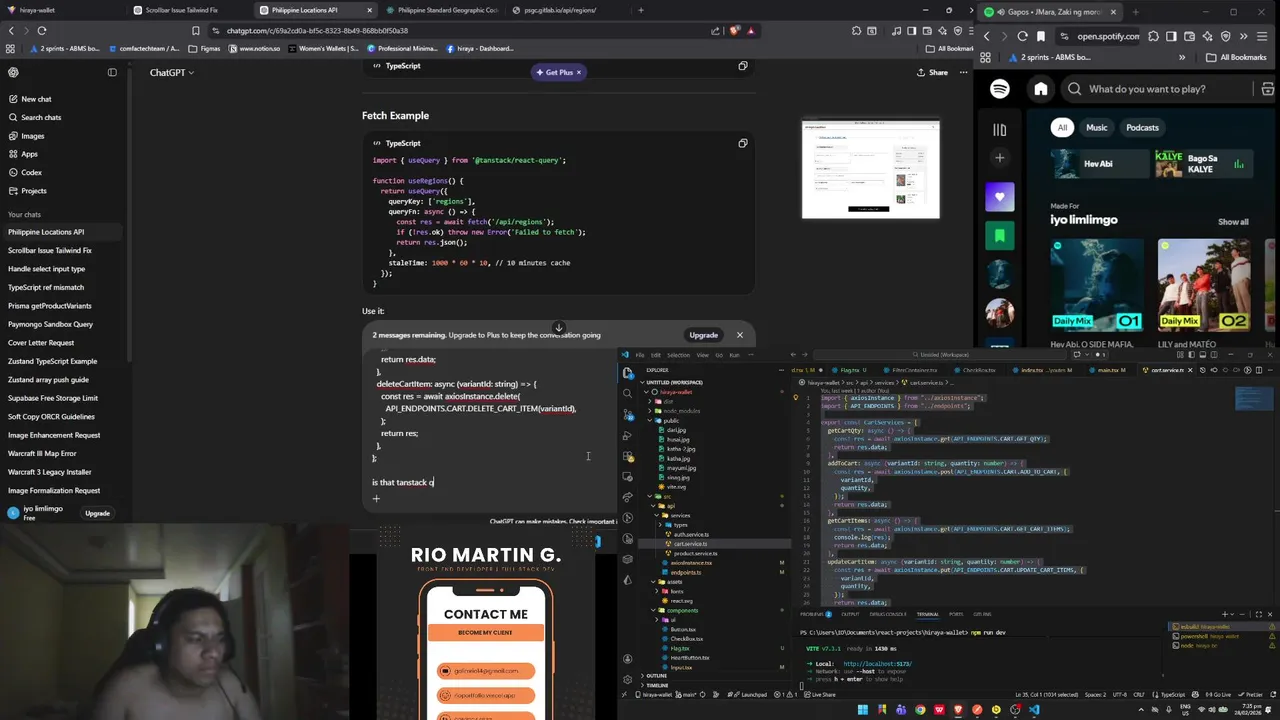
Task: Click Spotify create playlist plus icon
Action: coord(999,158)
